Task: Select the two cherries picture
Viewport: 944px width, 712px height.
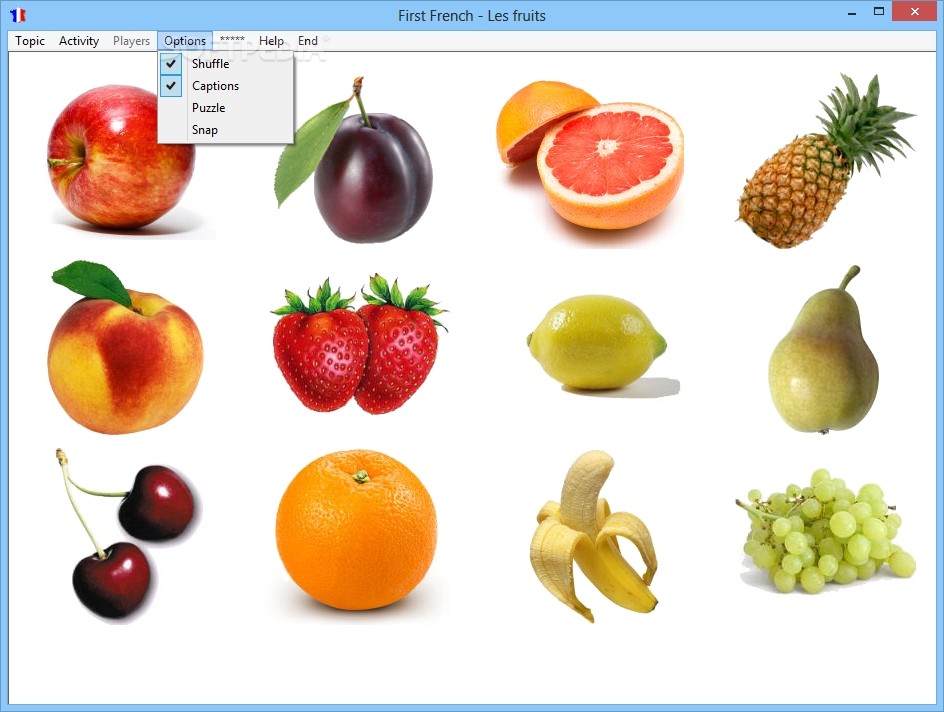Action: 127,534
